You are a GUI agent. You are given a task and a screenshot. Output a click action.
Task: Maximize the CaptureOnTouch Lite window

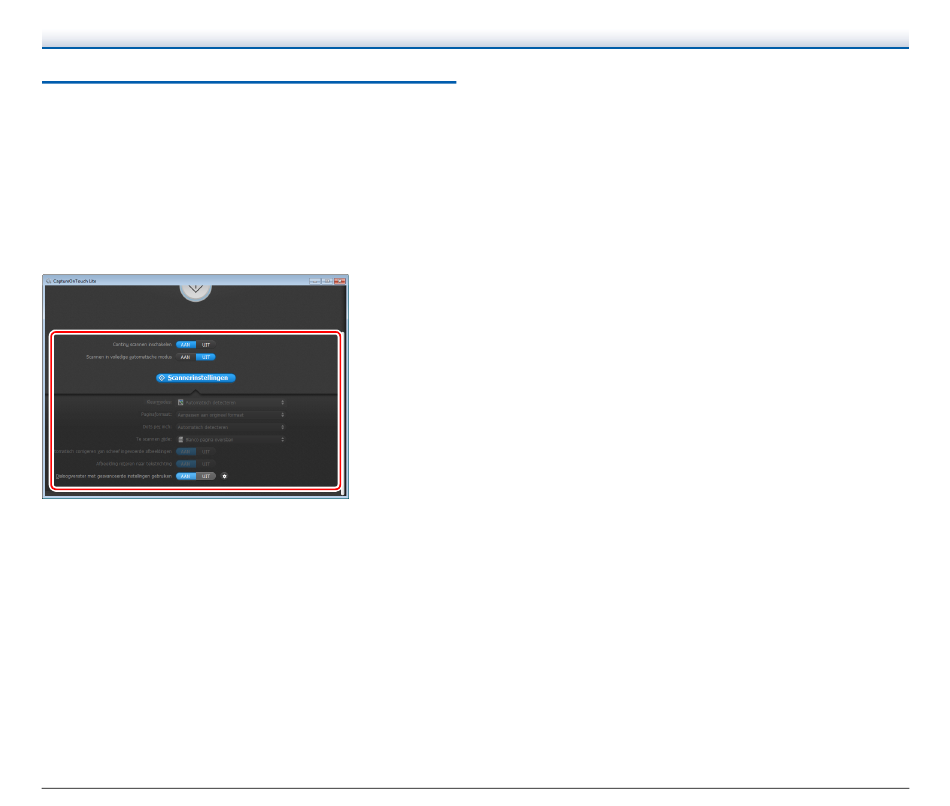click(327, 281)
